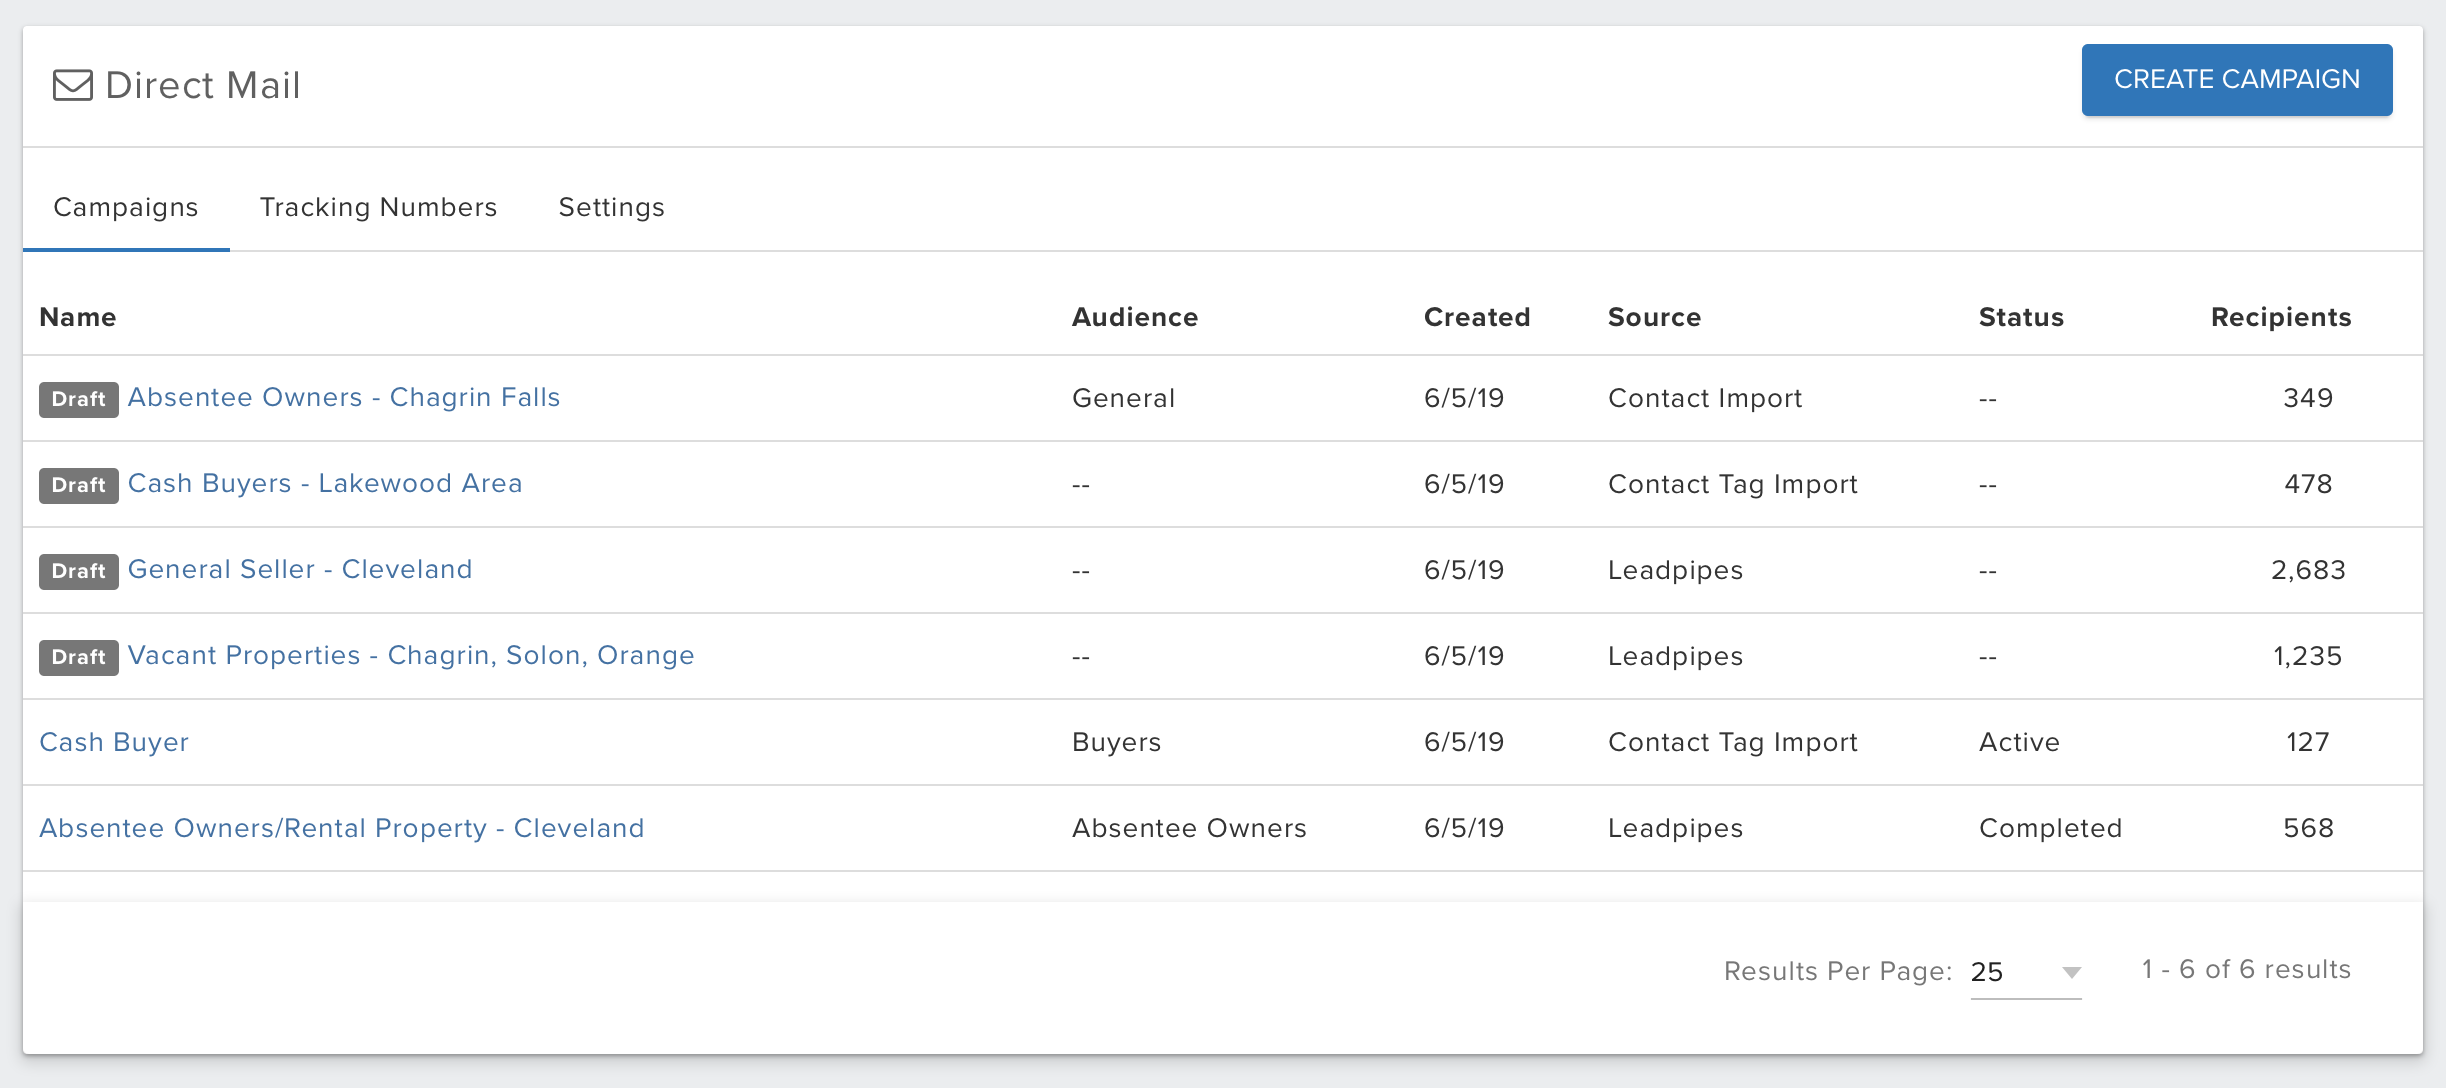Open Vacant Properties - Chagrin, Solon, Orange

(x=411, y=655)
